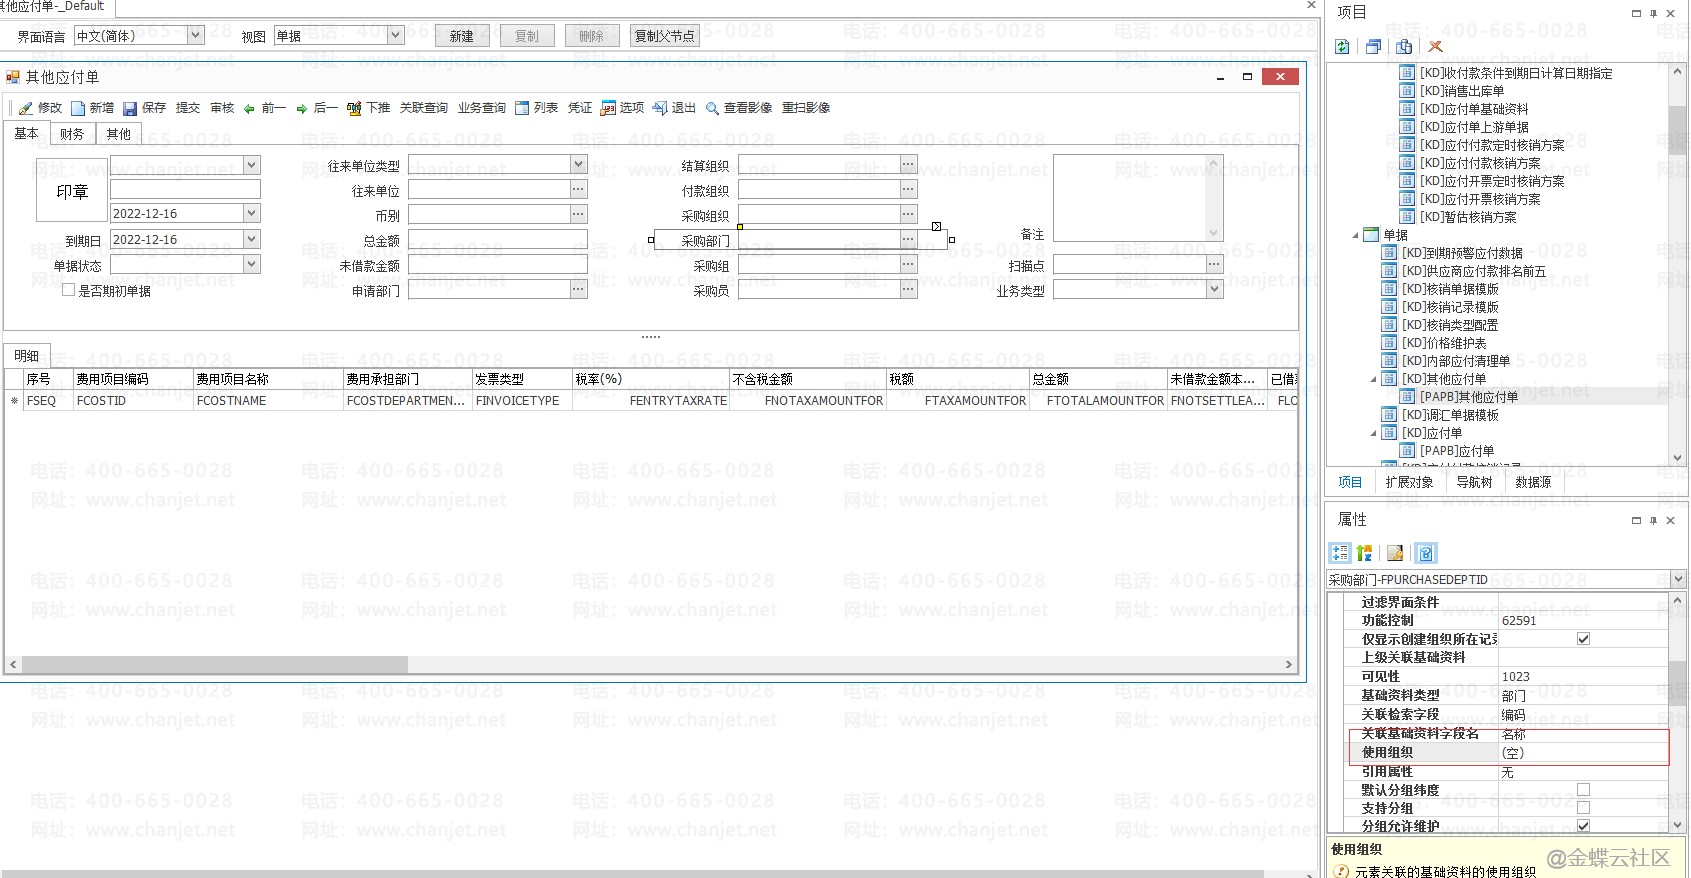Collapse the 单据 tree node
1691x878 pixels.
(1356, 235)
